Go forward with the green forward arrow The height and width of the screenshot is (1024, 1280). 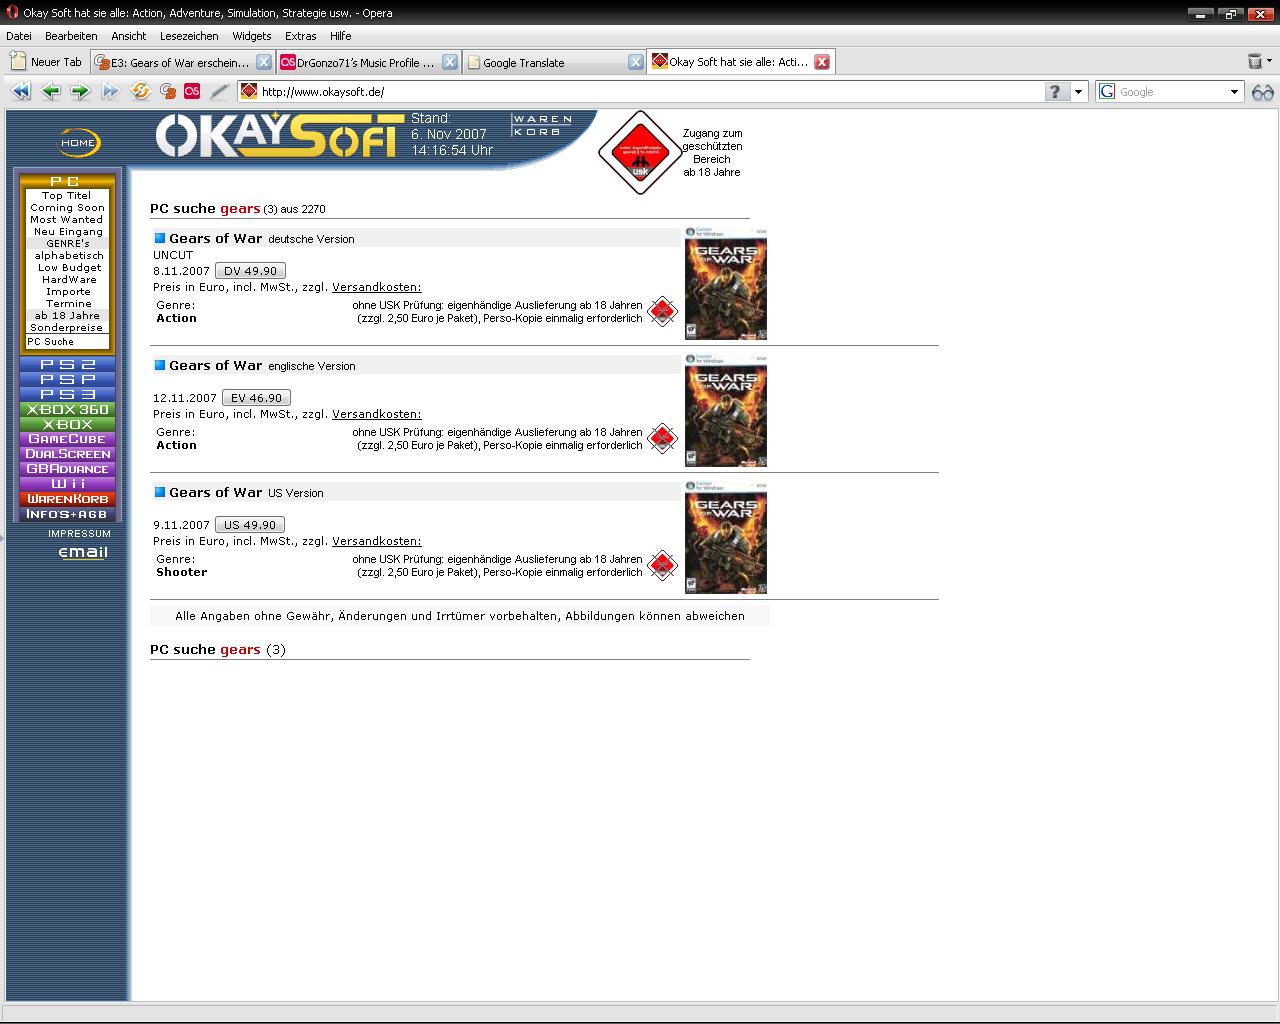point(80,91)
